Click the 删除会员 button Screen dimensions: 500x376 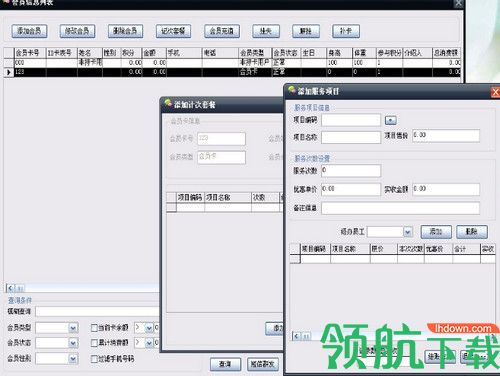click(125, 31)
